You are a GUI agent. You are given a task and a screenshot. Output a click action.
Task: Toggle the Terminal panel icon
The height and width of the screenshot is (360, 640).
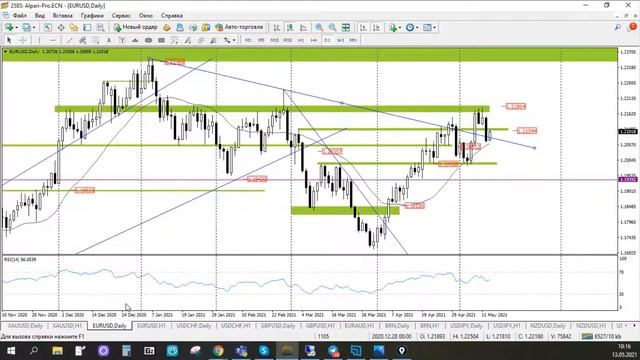[x=87, y=27]
